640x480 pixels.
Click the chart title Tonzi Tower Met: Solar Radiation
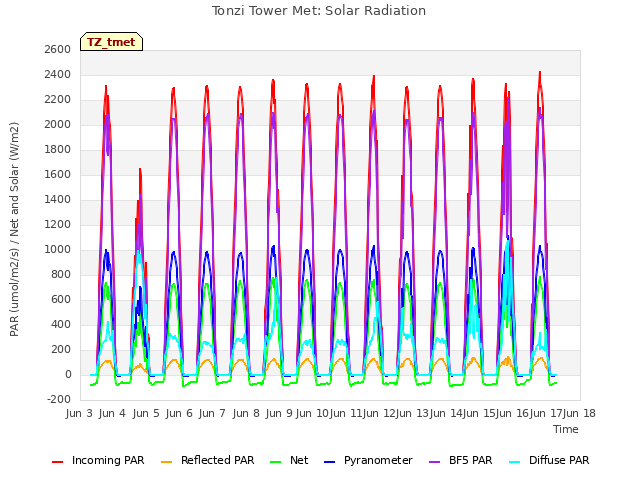coord(319,11)
